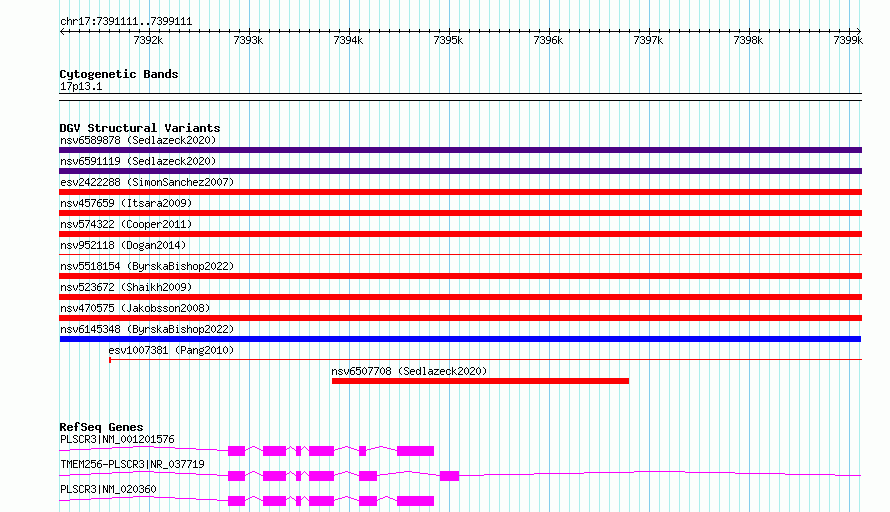Screen dimensions: 890x512
Task: Click the 7393k ruler label
Action: pos(248,40)
